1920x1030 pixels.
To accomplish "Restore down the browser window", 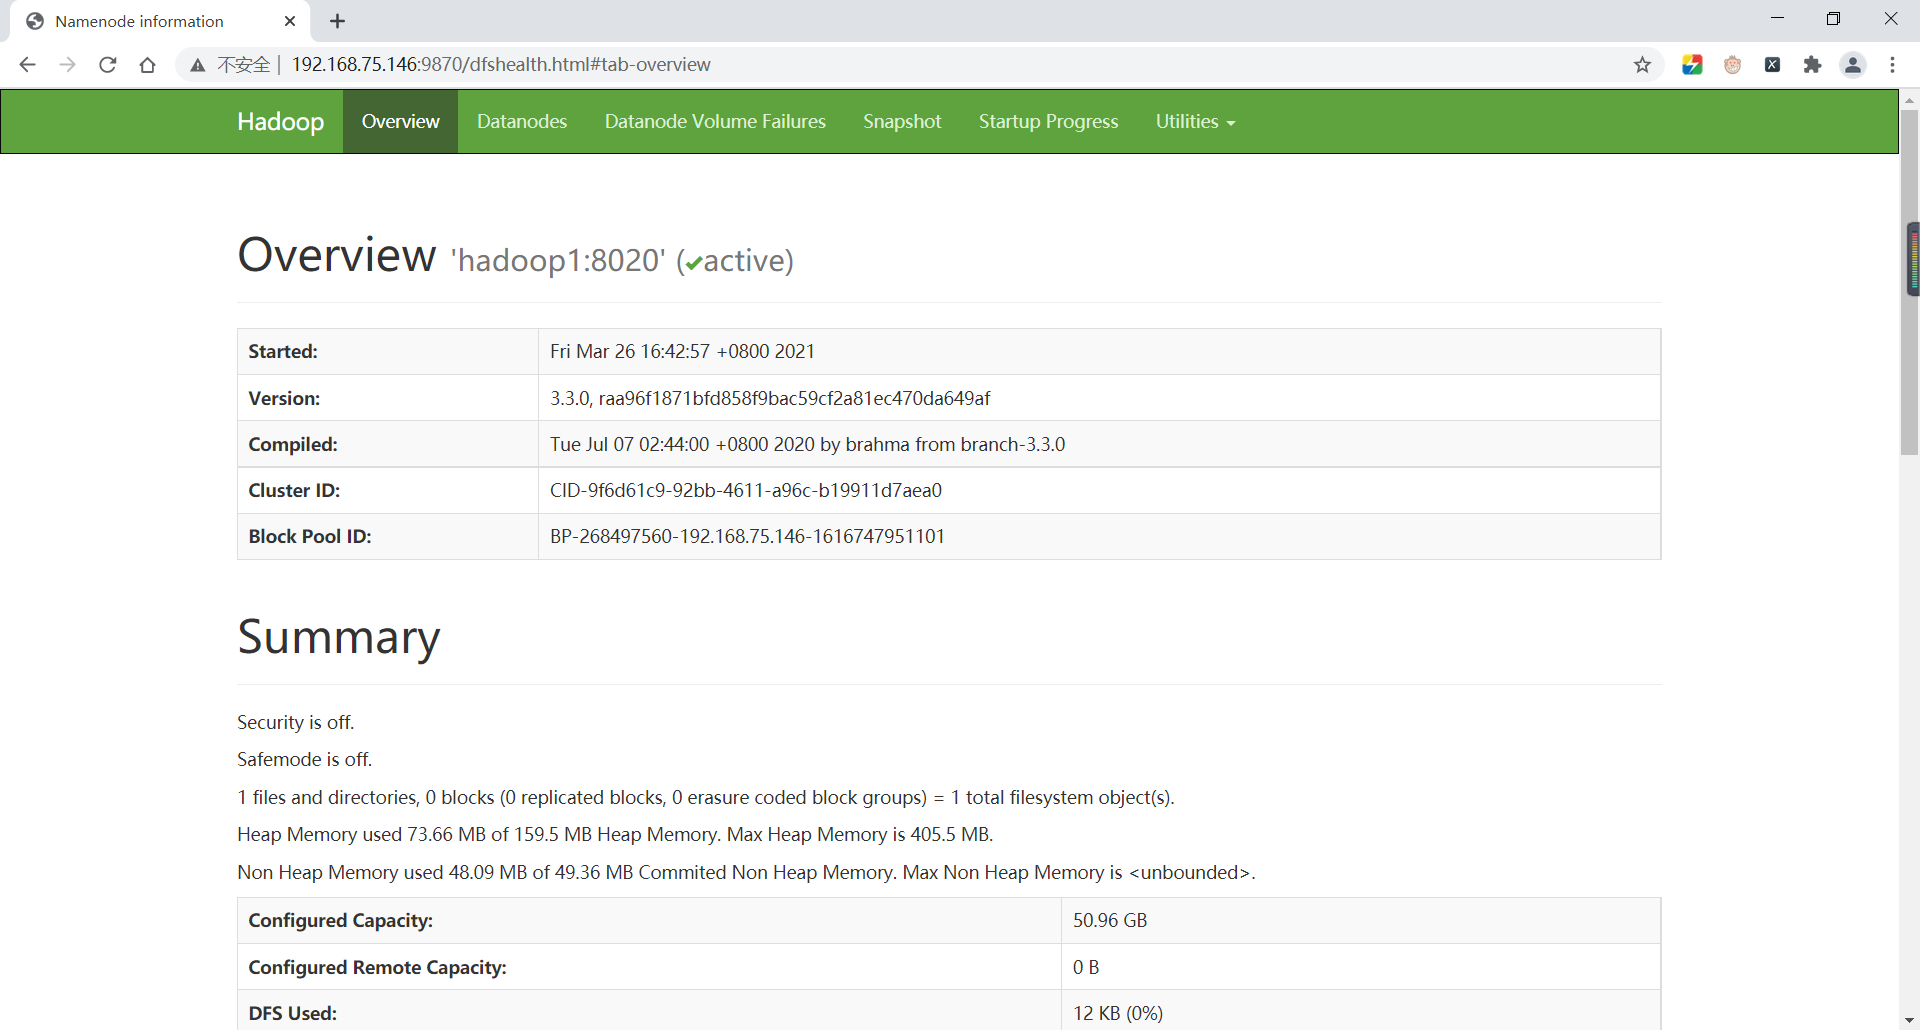I will tap(1833, 19).
